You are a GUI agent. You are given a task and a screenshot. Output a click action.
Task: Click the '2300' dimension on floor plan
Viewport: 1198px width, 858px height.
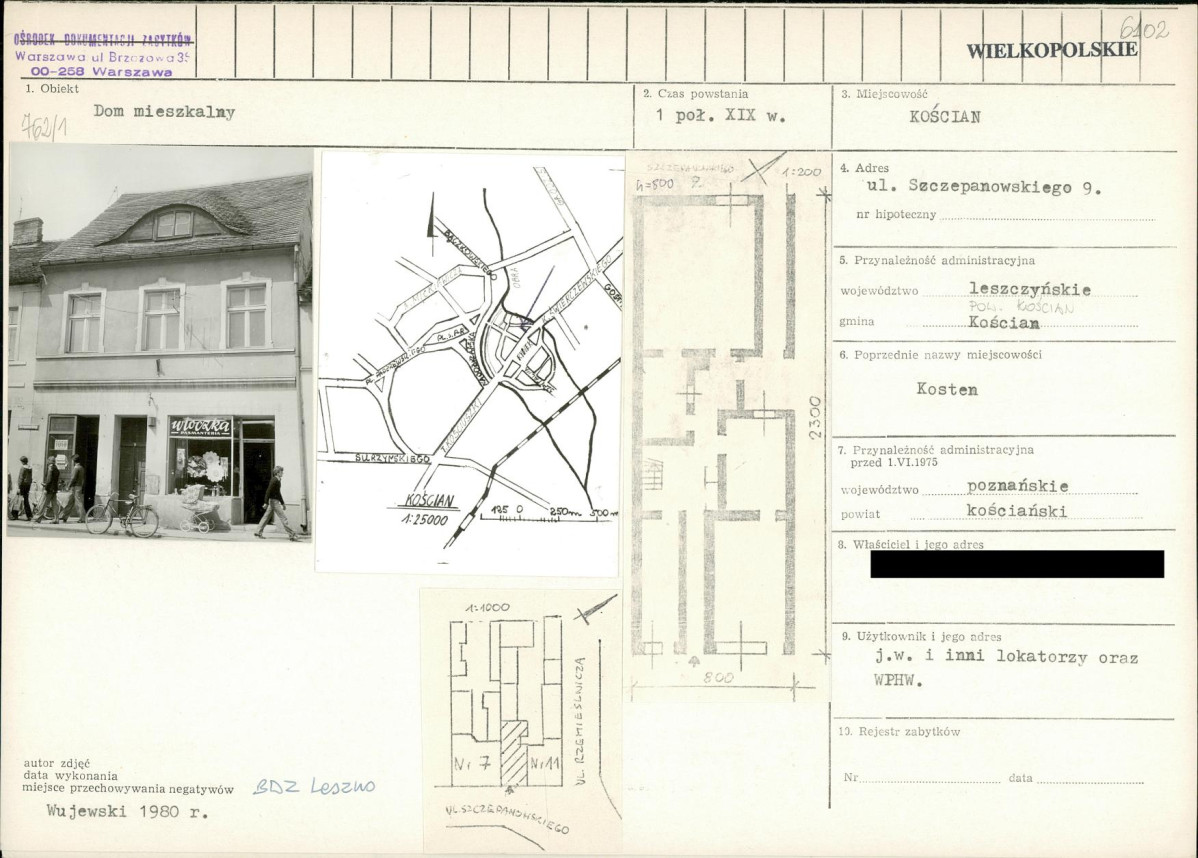coord(816,417)
